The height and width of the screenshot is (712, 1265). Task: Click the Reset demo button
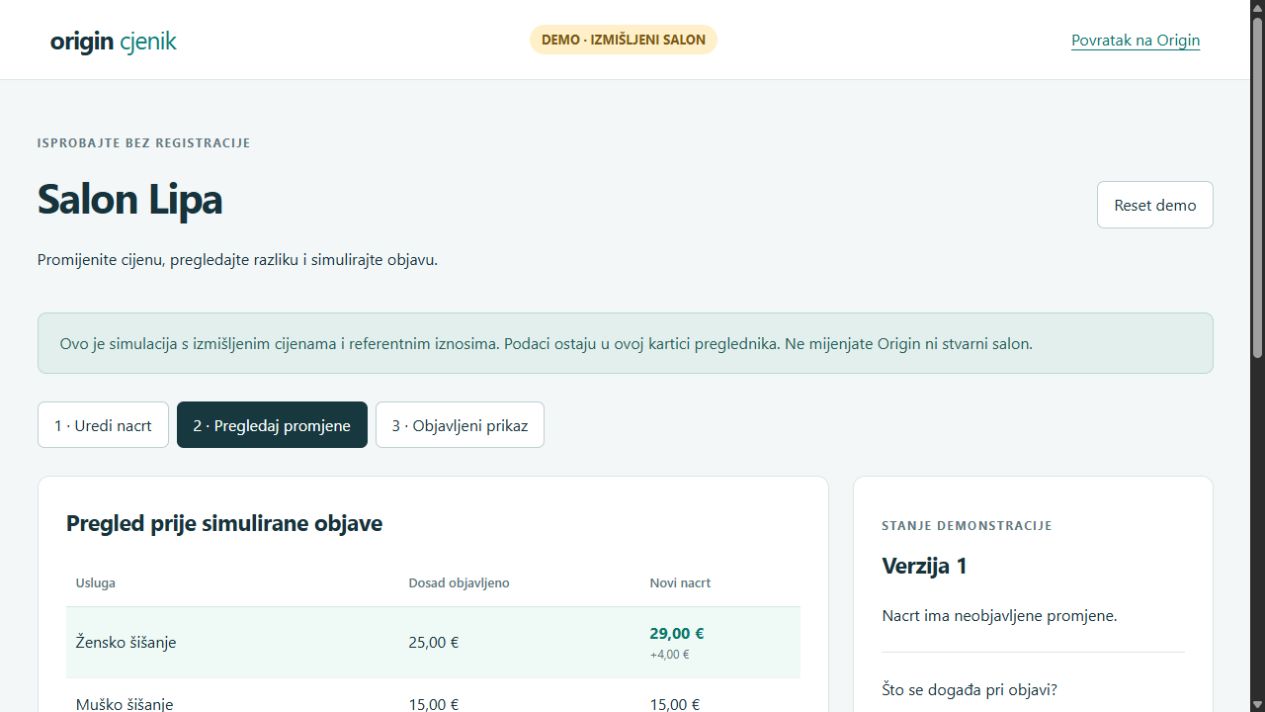[1155, 205]
